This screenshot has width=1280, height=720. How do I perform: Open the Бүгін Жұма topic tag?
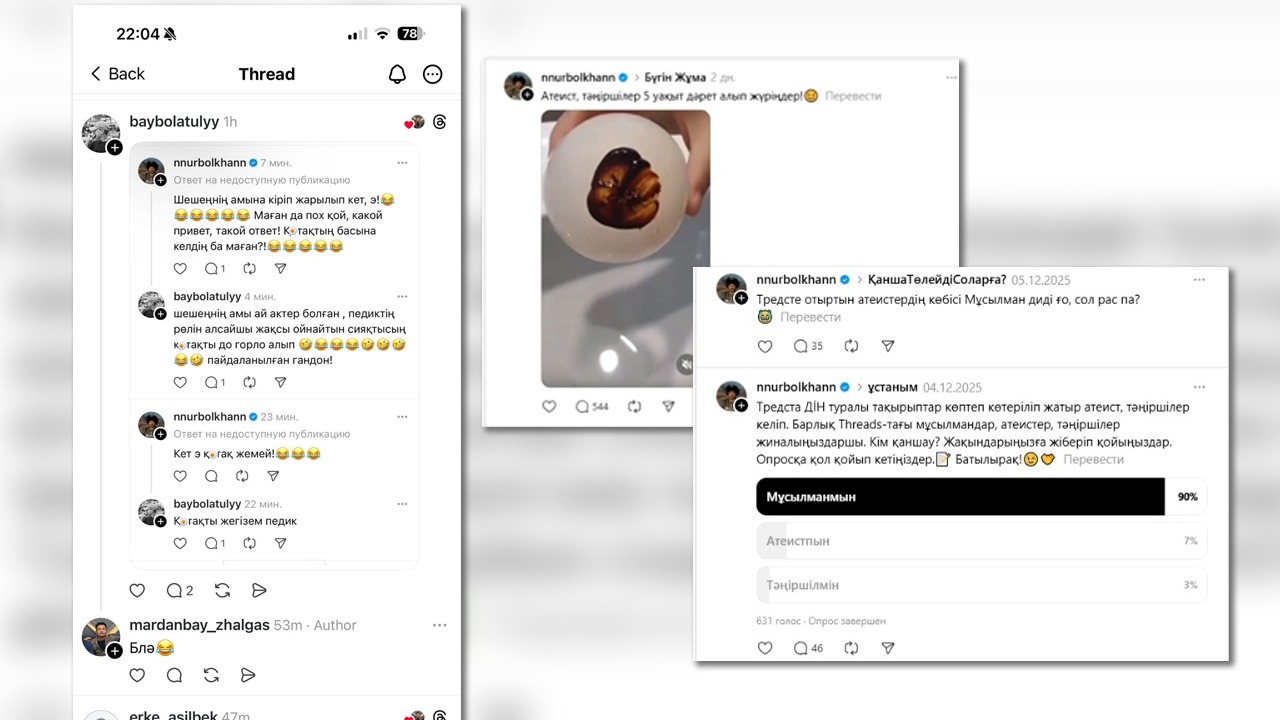point(675,77)
